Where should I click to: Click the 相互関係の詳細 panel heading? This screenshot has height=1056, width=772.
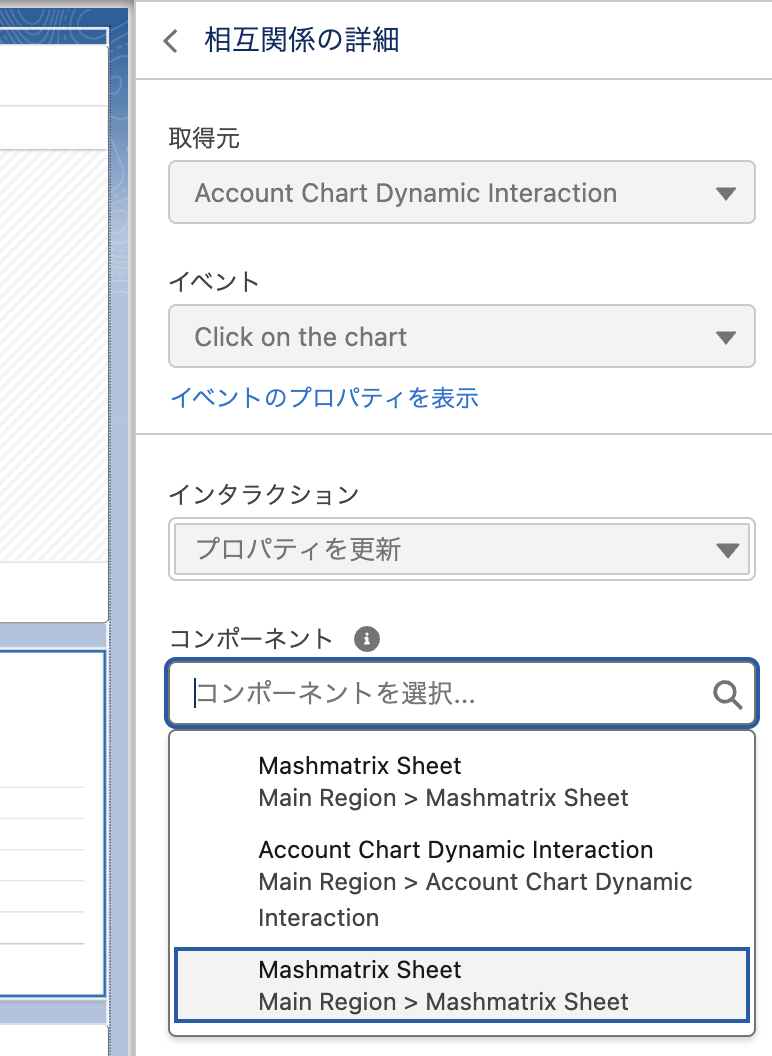click(x=301, y=41)
